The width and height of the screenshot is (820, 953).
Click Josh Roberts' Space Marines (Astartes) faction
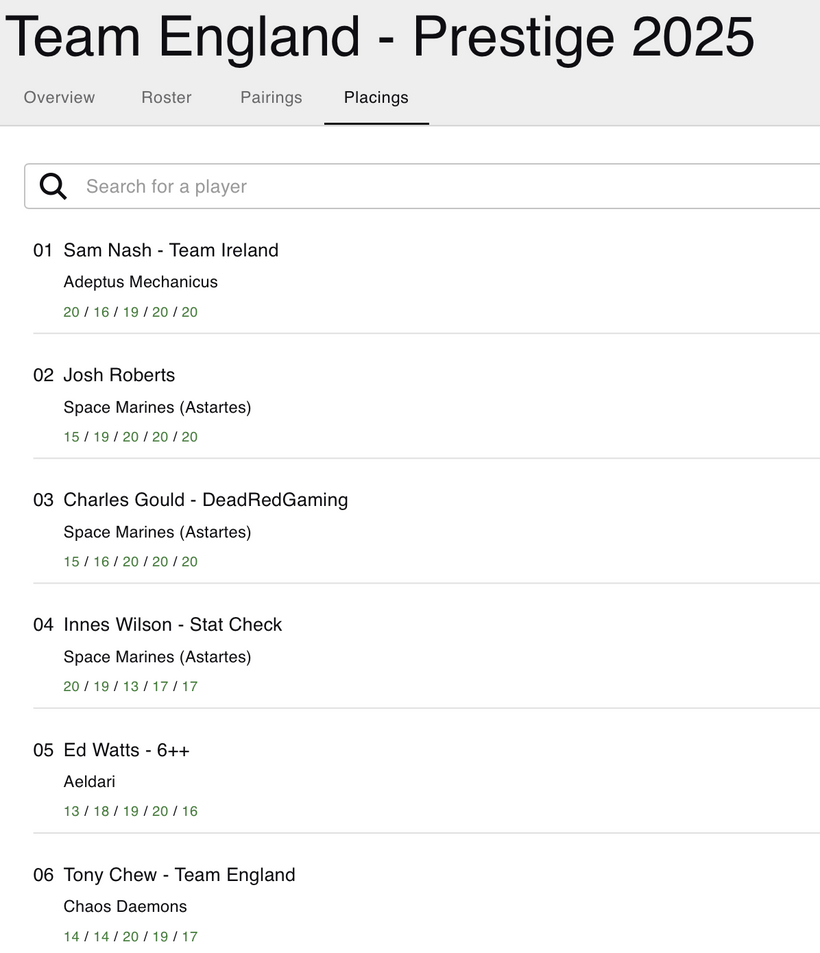click(157, 407)
